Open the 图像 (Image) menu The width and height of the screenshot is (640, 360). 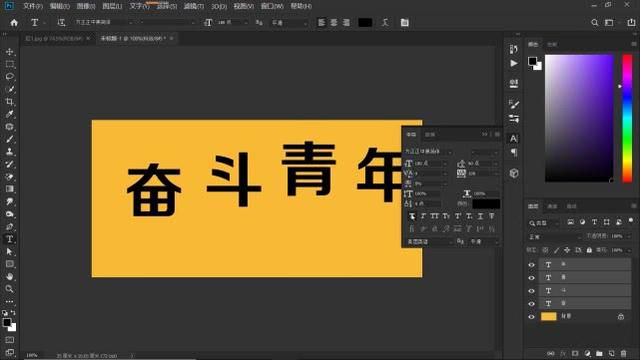click(86, 6)
